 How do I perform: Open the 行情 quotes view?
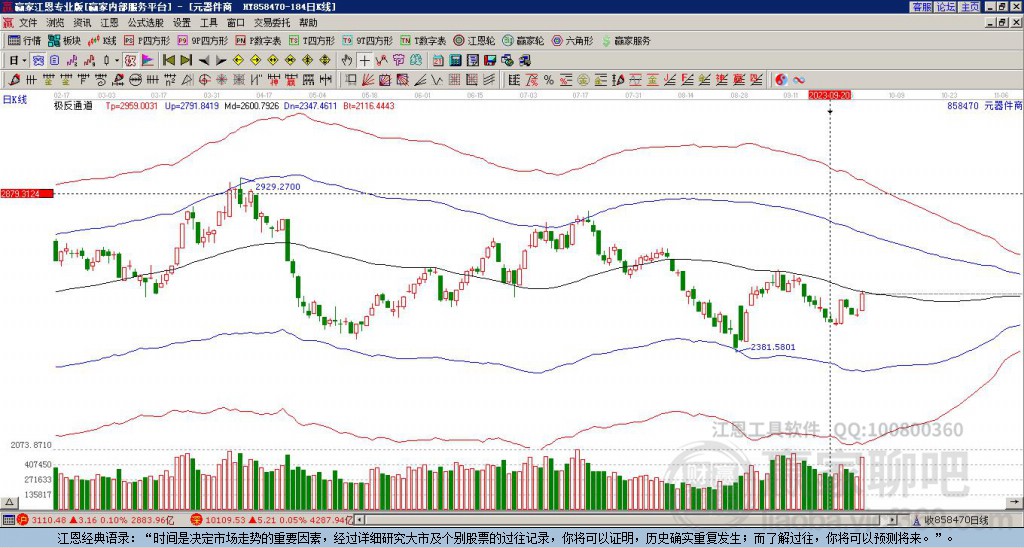25,40
